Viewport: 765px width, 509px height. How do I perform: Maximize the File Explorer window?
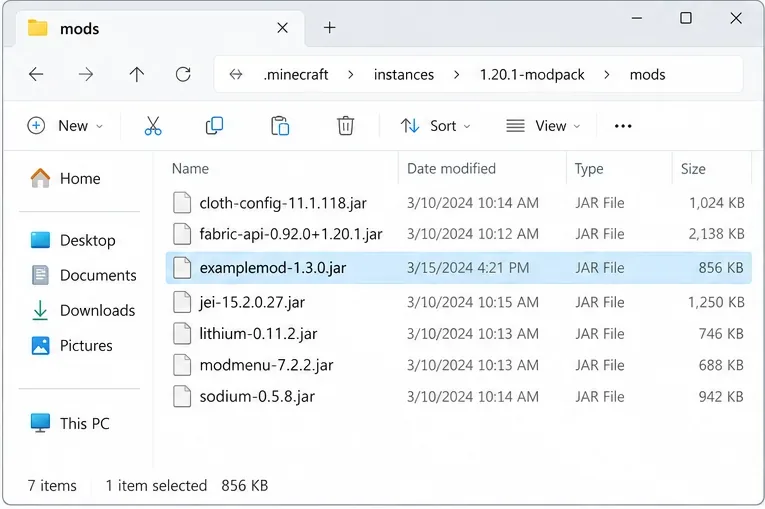pyautogui.click(x=686, y=19)
